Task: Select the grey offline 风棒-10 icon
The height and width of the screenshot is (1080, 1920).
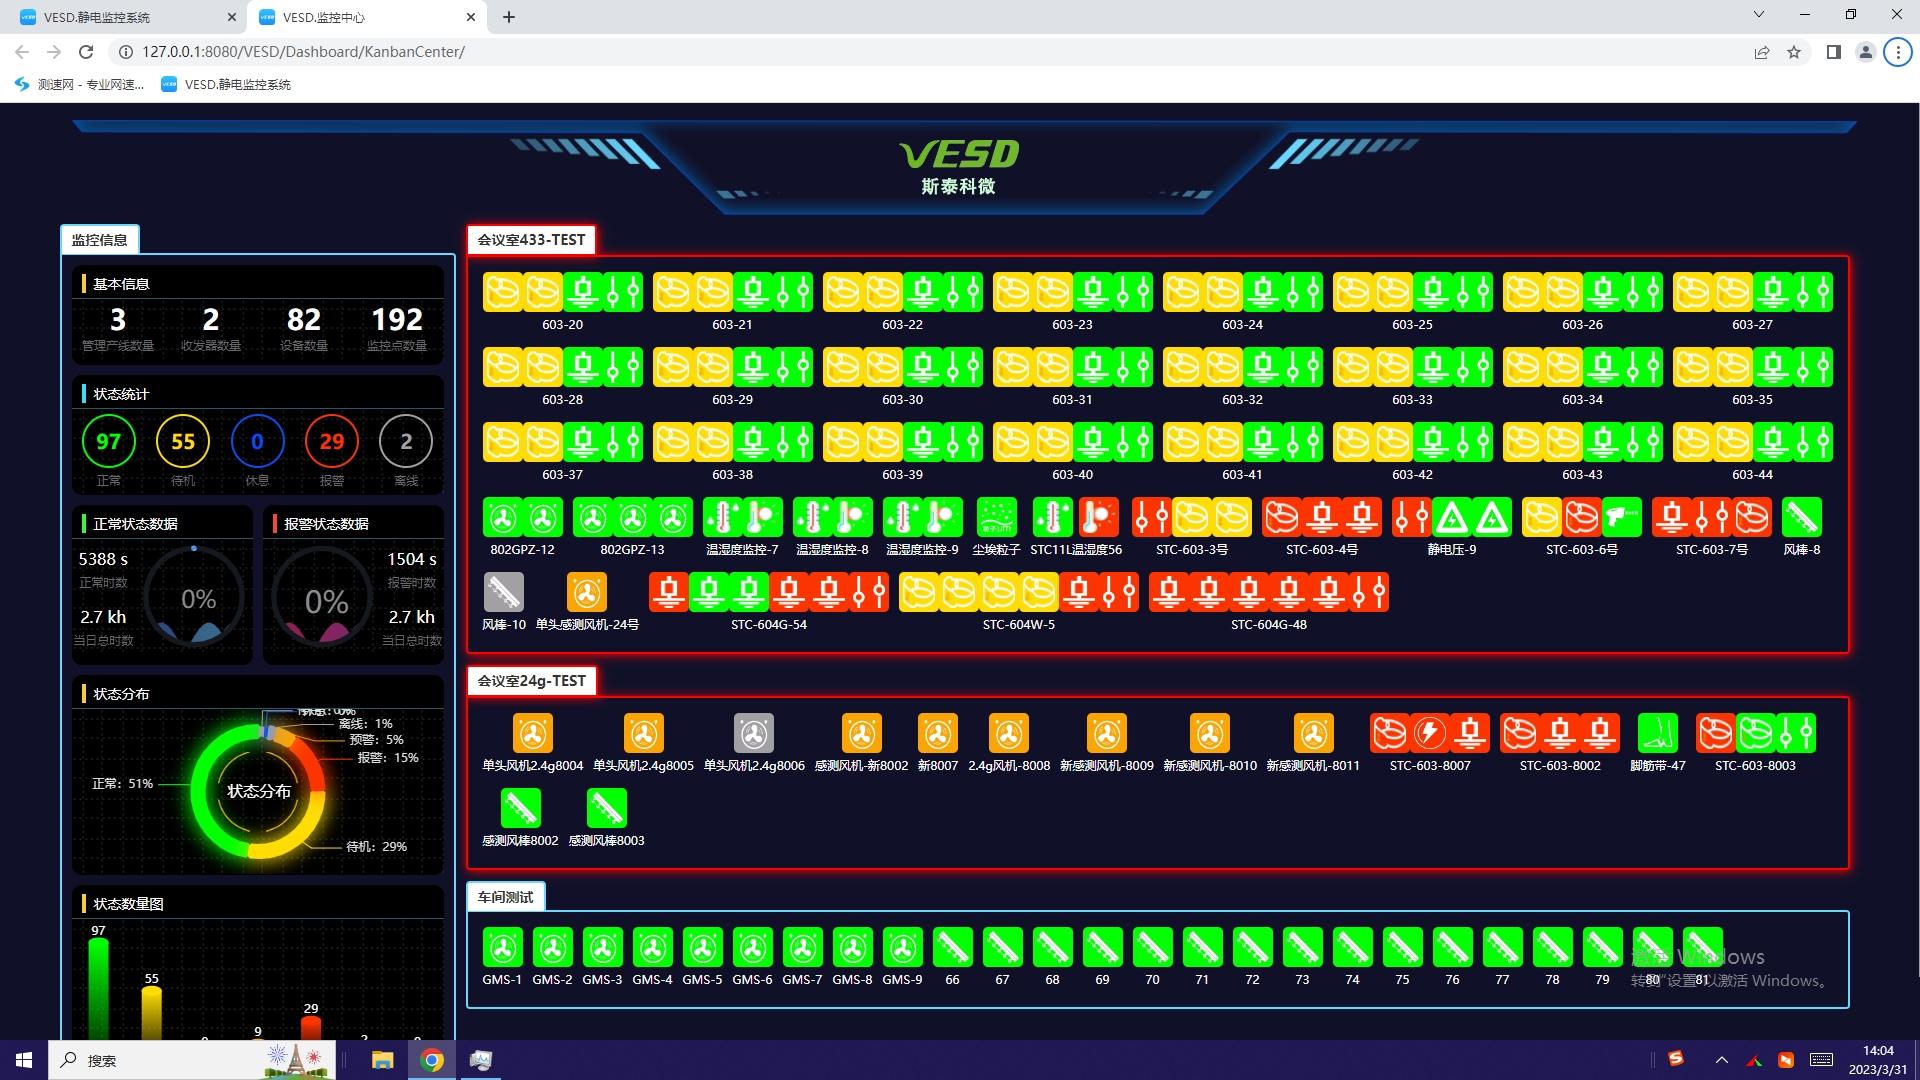Action: (x=503, y=593)
